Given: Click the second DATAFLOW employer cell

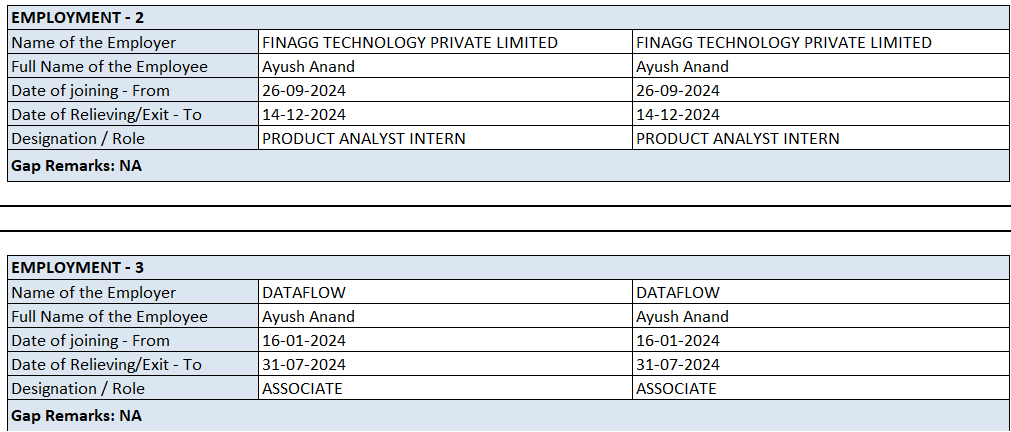Looking at the screenshot, I should point(678,292).
